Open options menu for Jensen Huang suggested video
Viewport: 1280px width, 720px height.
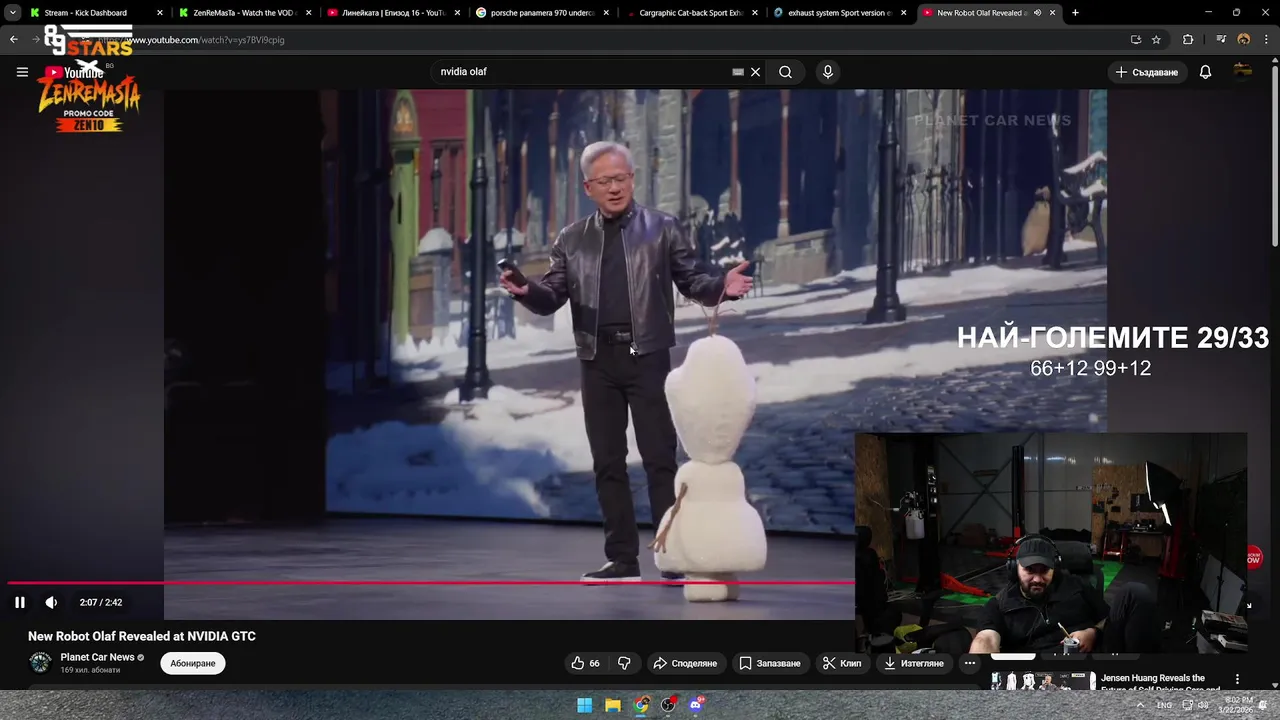pos(1237,679)
